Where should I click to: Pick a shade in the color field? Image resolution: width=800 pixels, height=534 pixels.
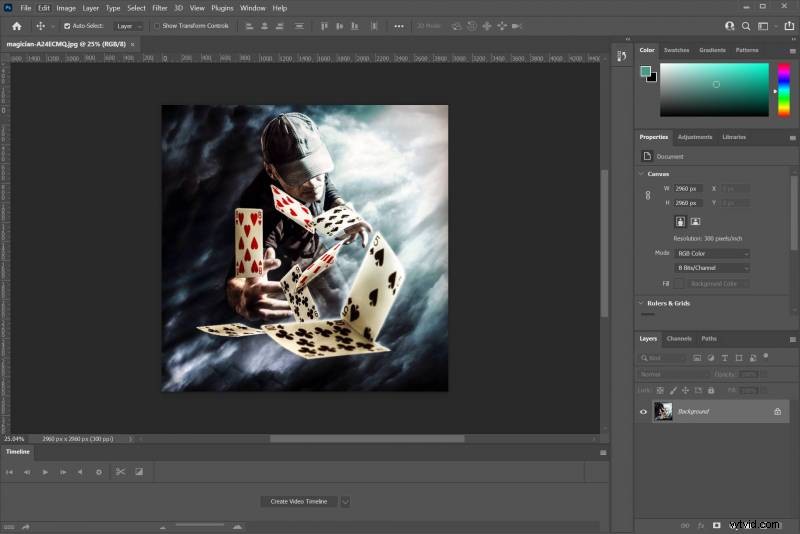click(714, 90)
